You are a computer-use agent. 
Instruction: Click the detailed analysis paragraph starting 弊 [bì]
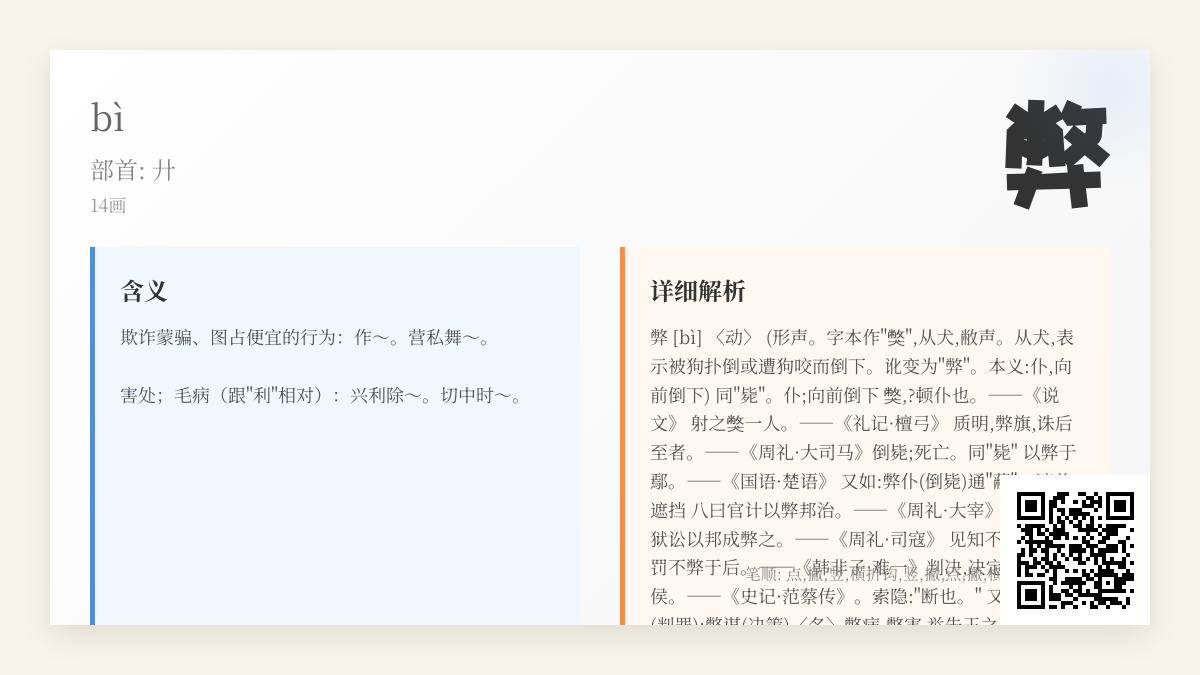coord(865,475)
